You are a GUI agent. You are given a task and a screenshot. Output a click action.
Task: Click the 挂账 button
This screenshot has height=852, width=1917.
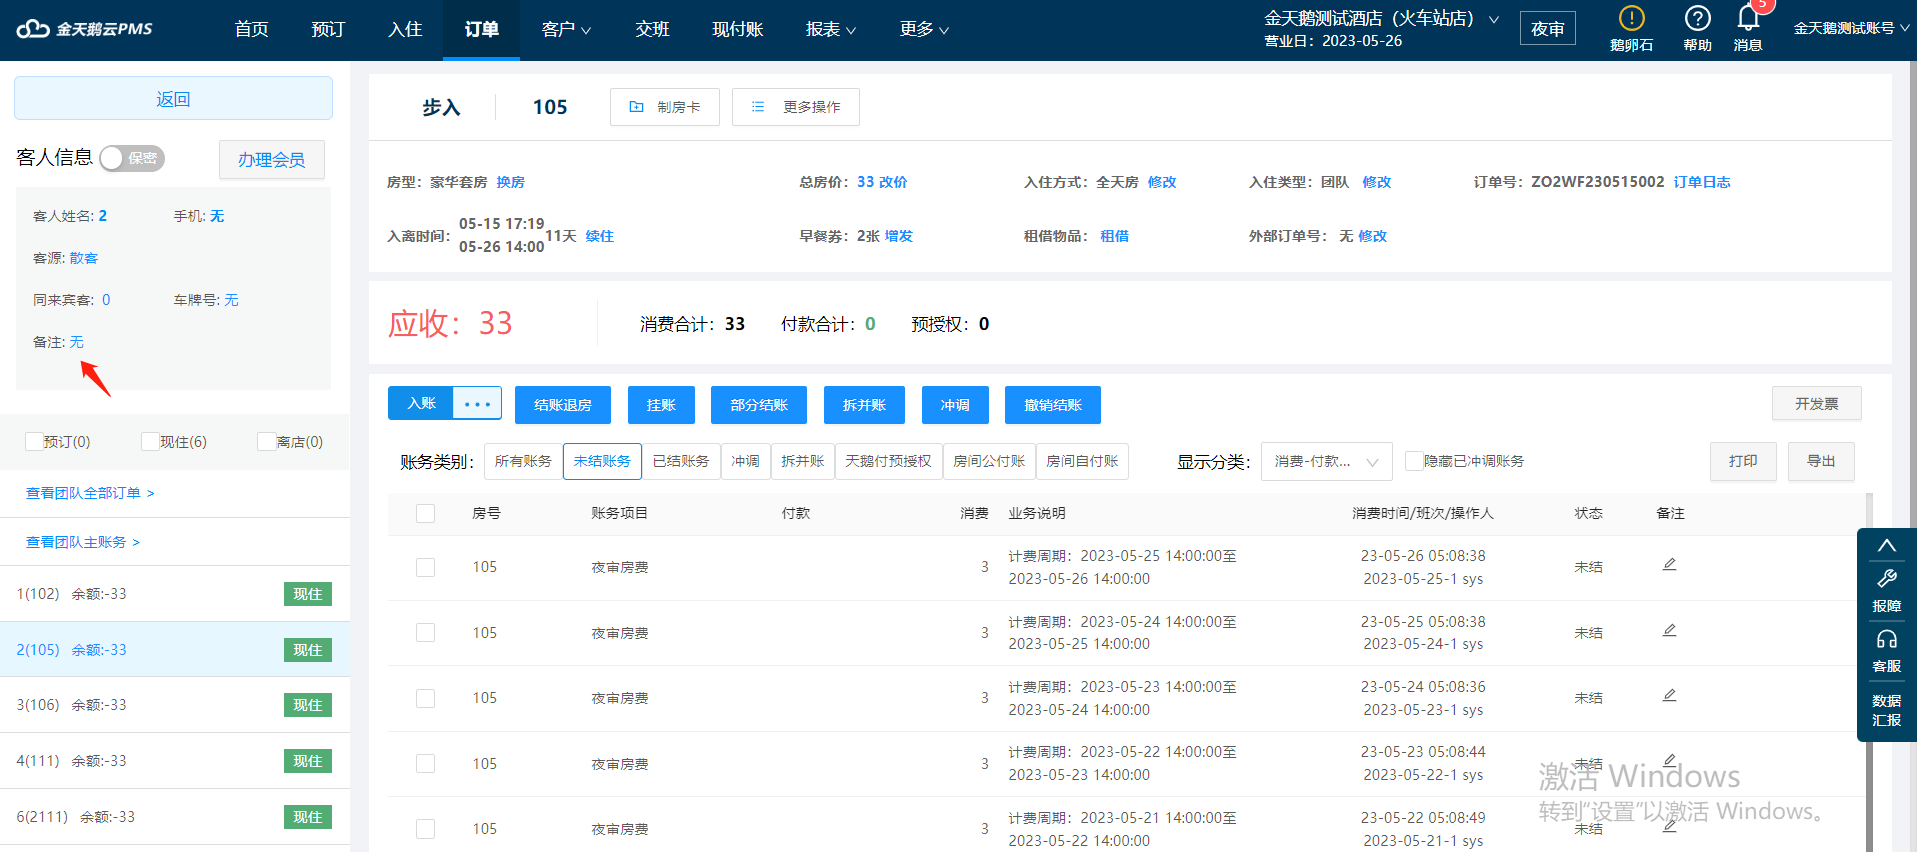(661, 405)
